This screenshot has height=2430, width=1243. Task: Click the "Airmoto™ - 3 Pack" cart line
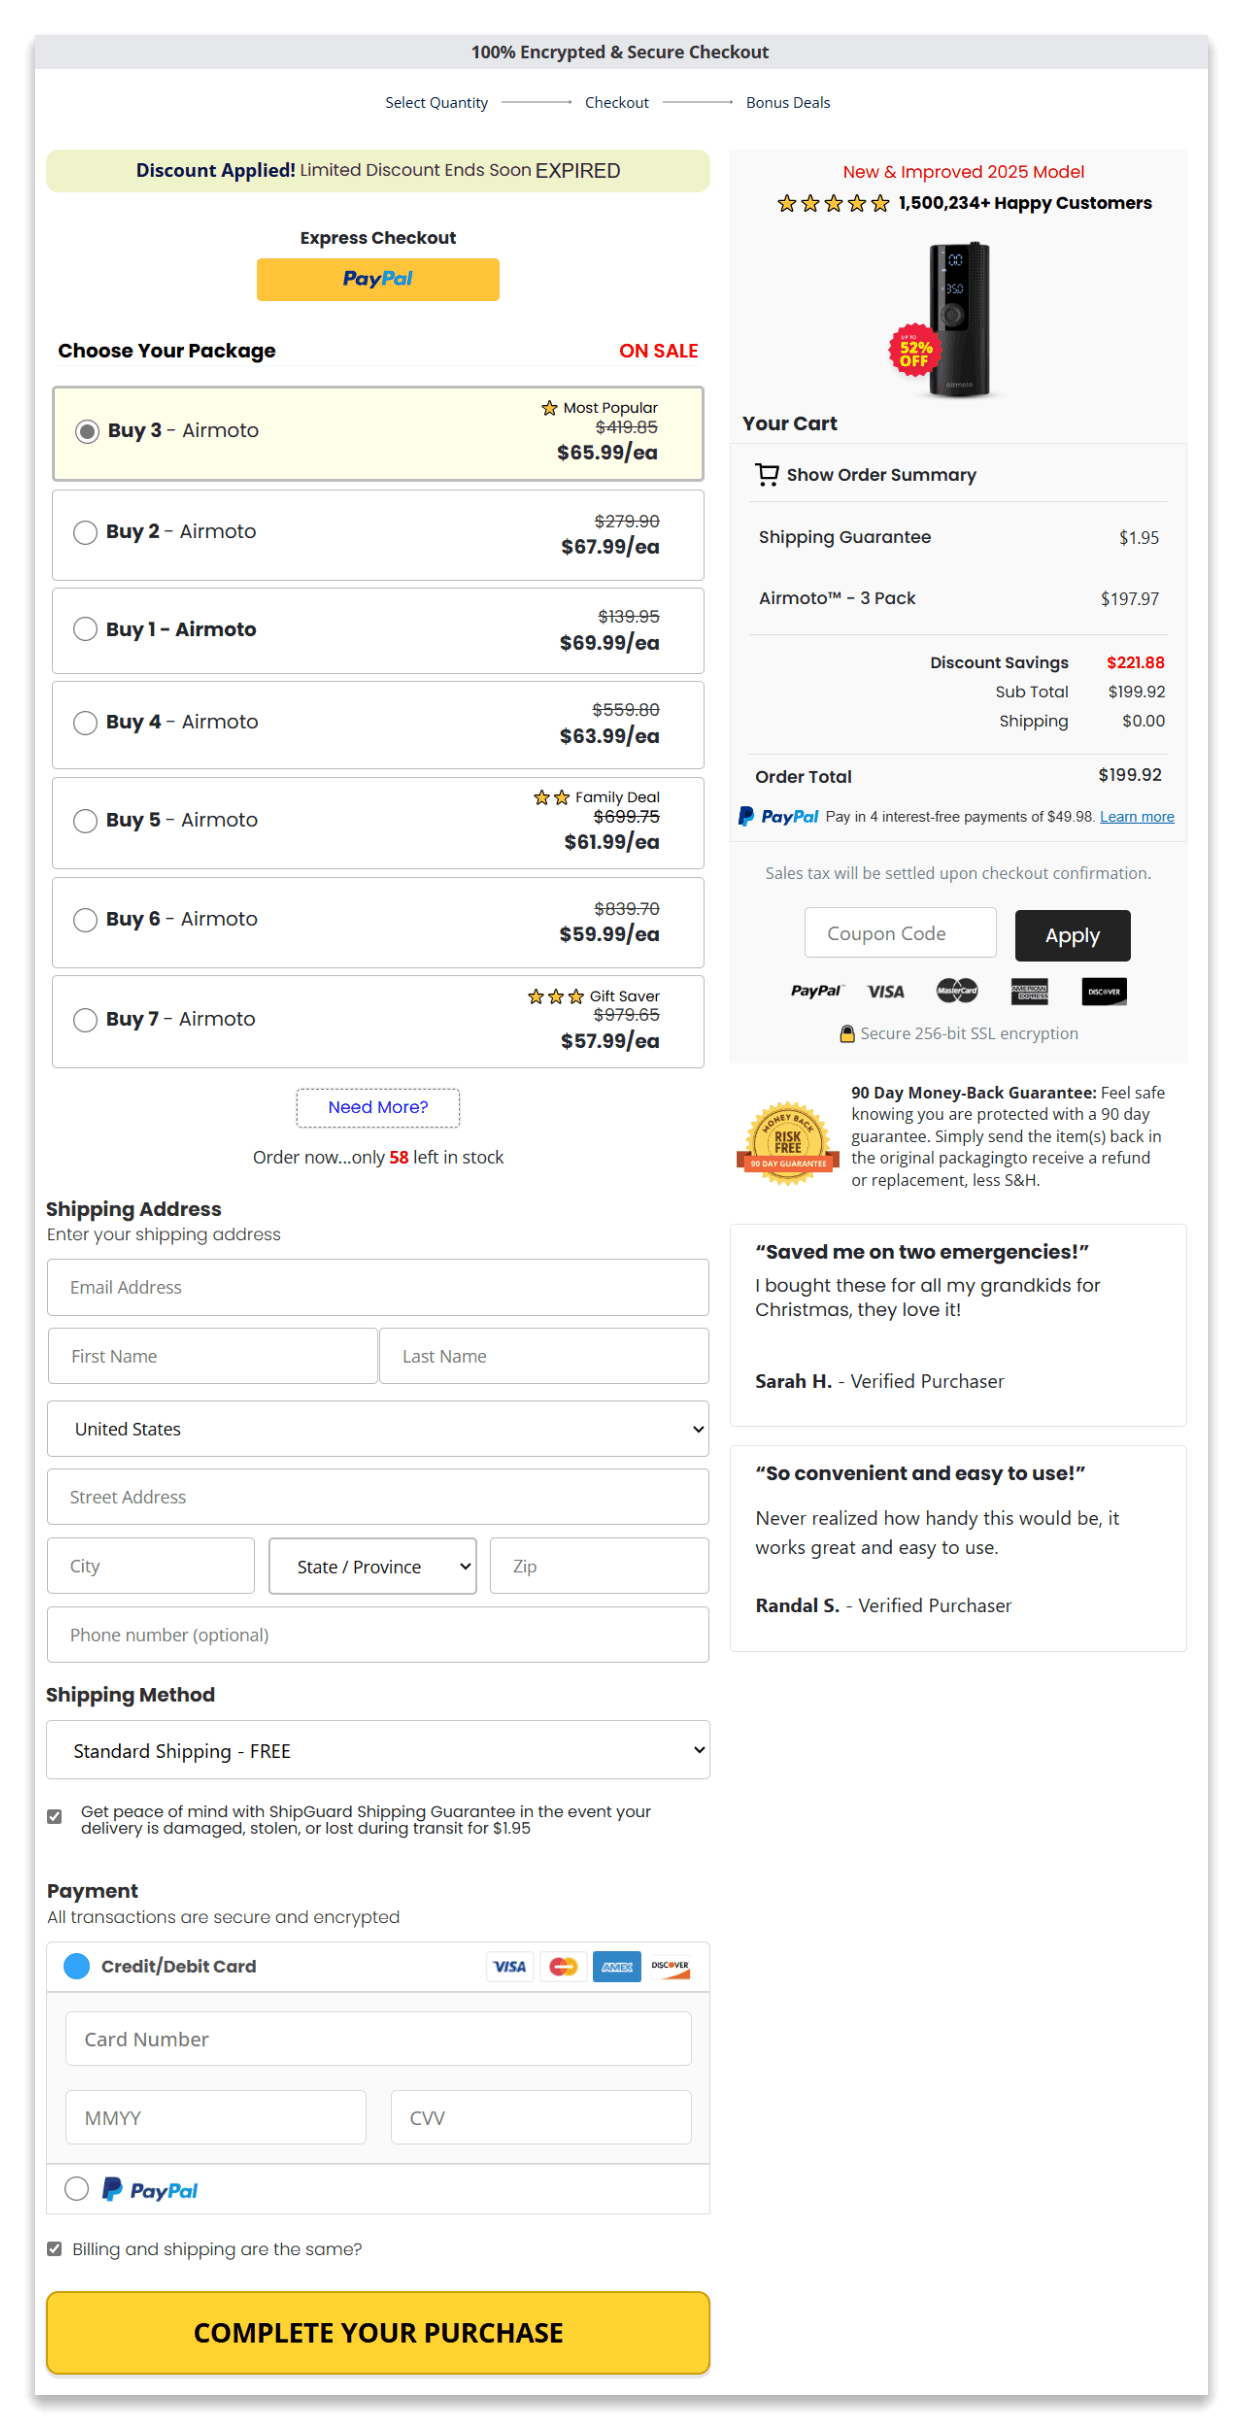(837, 598)
